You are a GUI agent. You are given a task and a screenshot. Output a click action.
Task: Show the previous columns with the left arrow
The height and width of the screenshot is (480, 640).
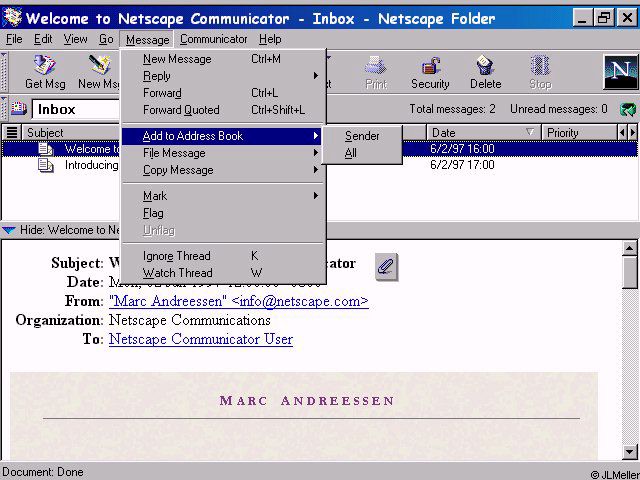click(x=622, y=133)
